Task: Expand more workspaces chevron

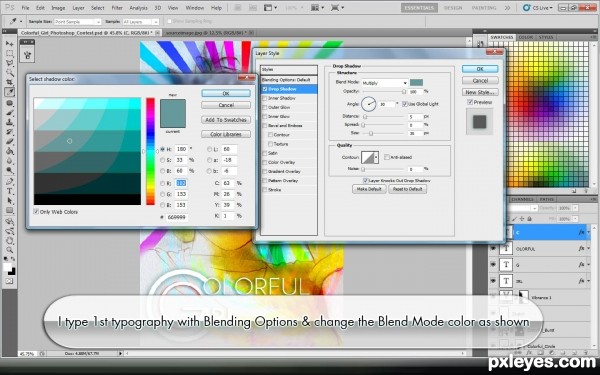Action: pos(507,8)
